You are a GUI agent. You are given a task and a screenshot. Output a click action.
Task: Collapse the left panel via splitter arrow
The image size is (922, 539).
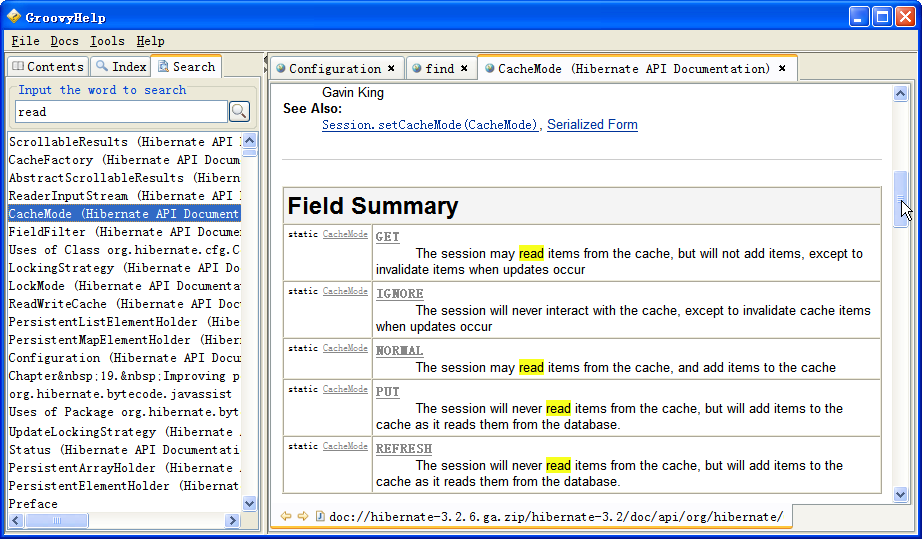tap(265, 61)
